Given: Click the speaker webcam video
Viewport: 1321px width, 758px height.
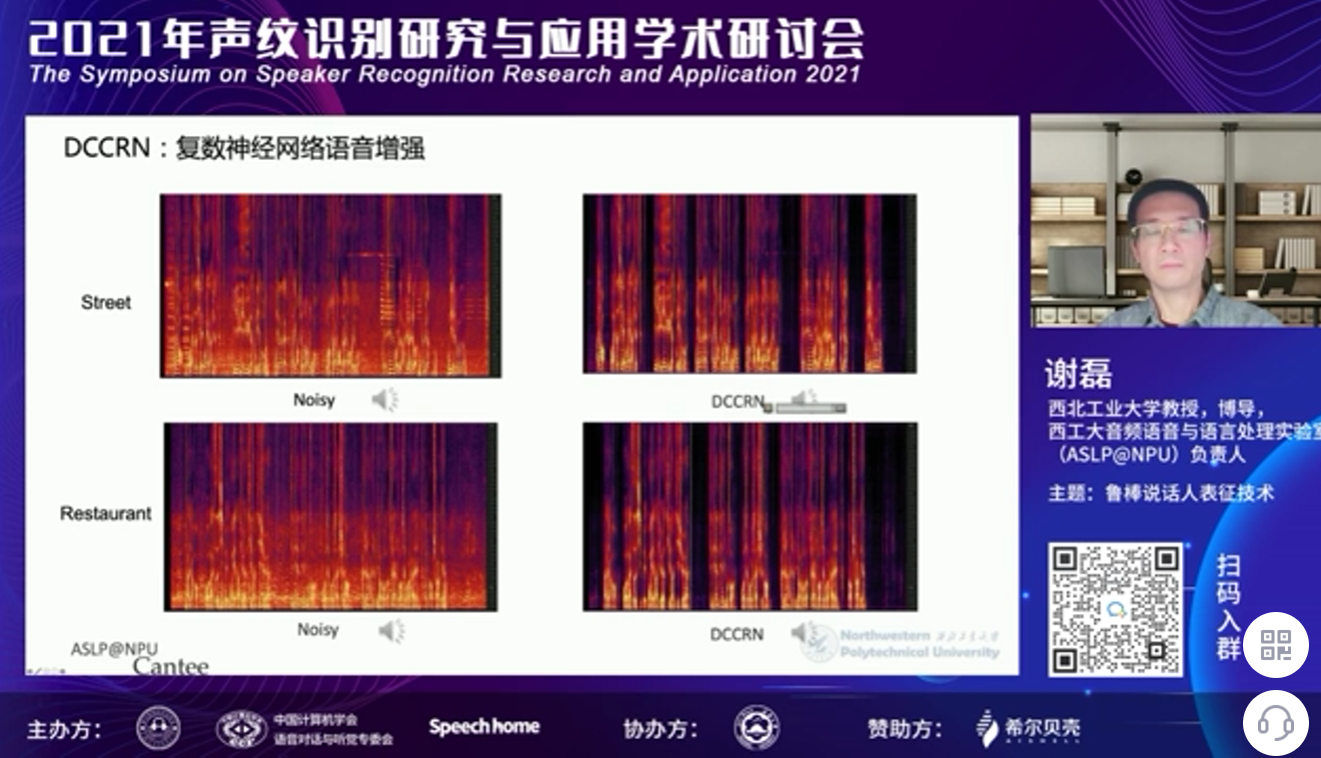Looking at the screenshot, I should point(1176,220).
